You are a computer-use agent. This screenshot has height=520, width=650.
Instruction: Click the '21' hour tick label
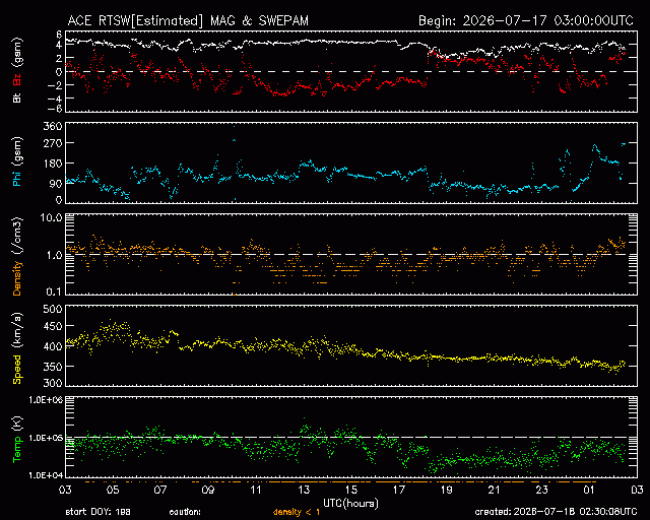pyautogui.click(x=494, y=490)
